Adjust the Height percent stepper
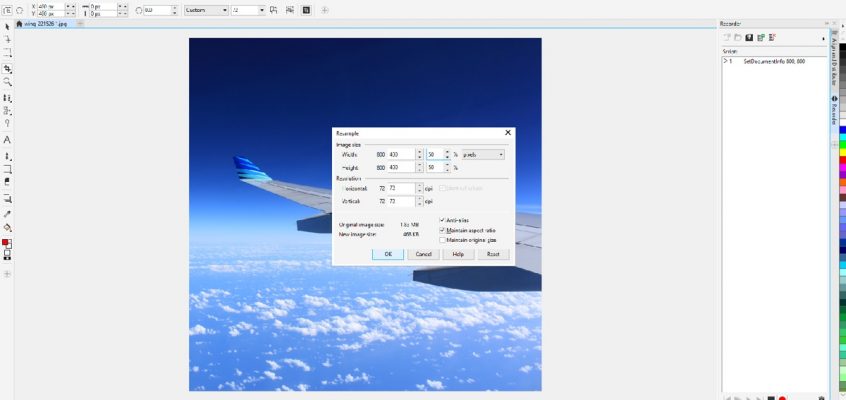This screenshot has height=400, width=846. [447, 168]
